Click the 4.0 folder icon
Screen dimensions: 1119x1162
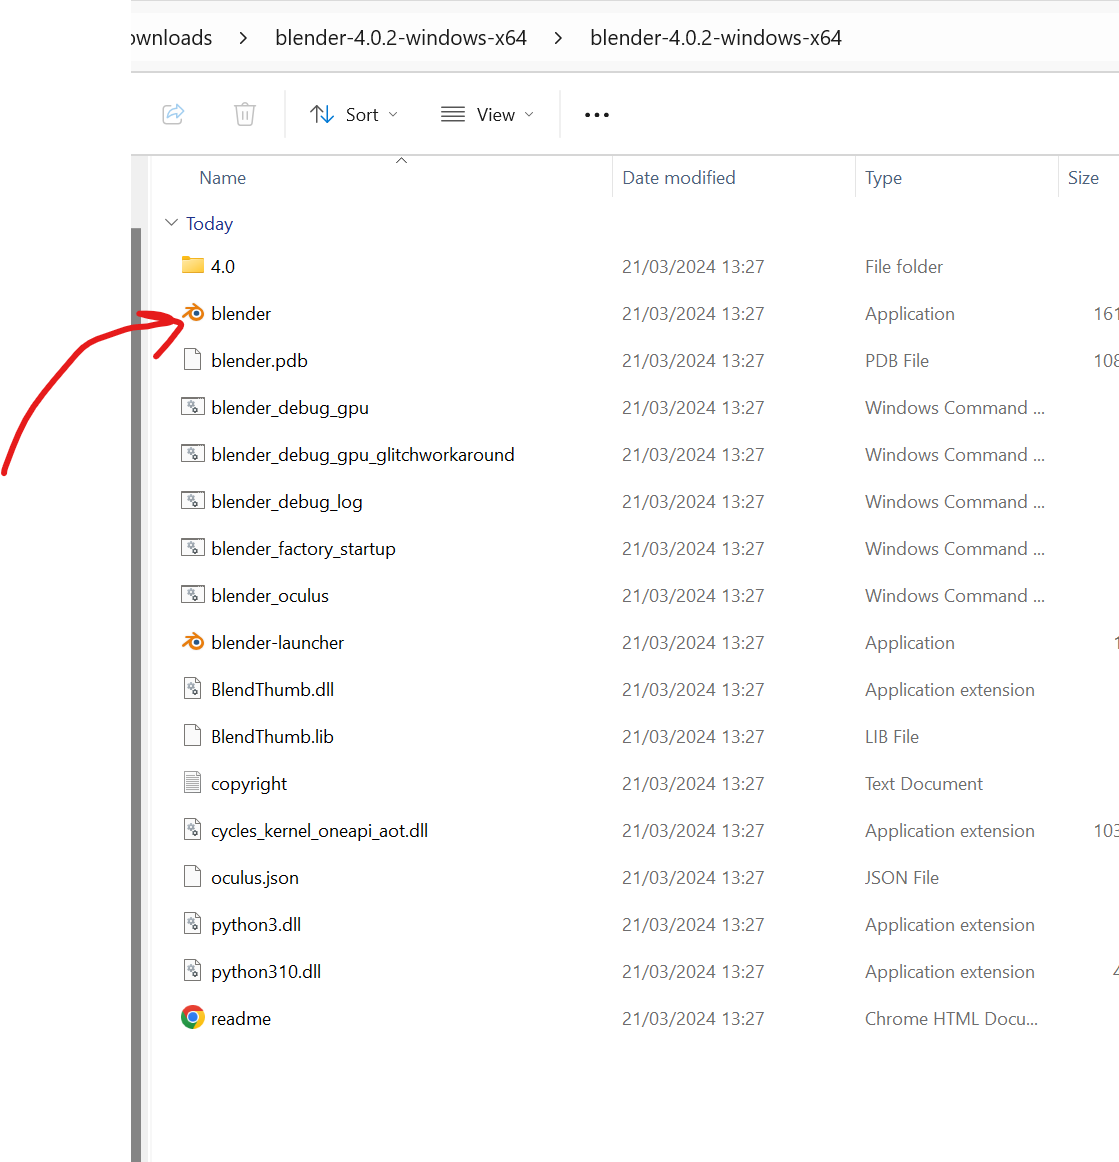tap(193, 265)
